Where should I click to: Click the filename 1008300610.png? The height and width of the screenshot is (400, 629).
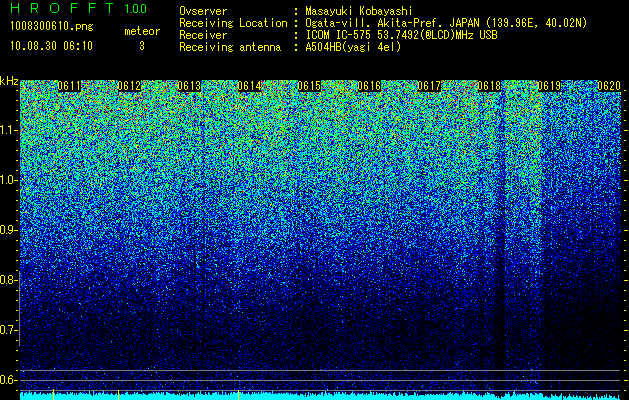click(x=52, y=26)
